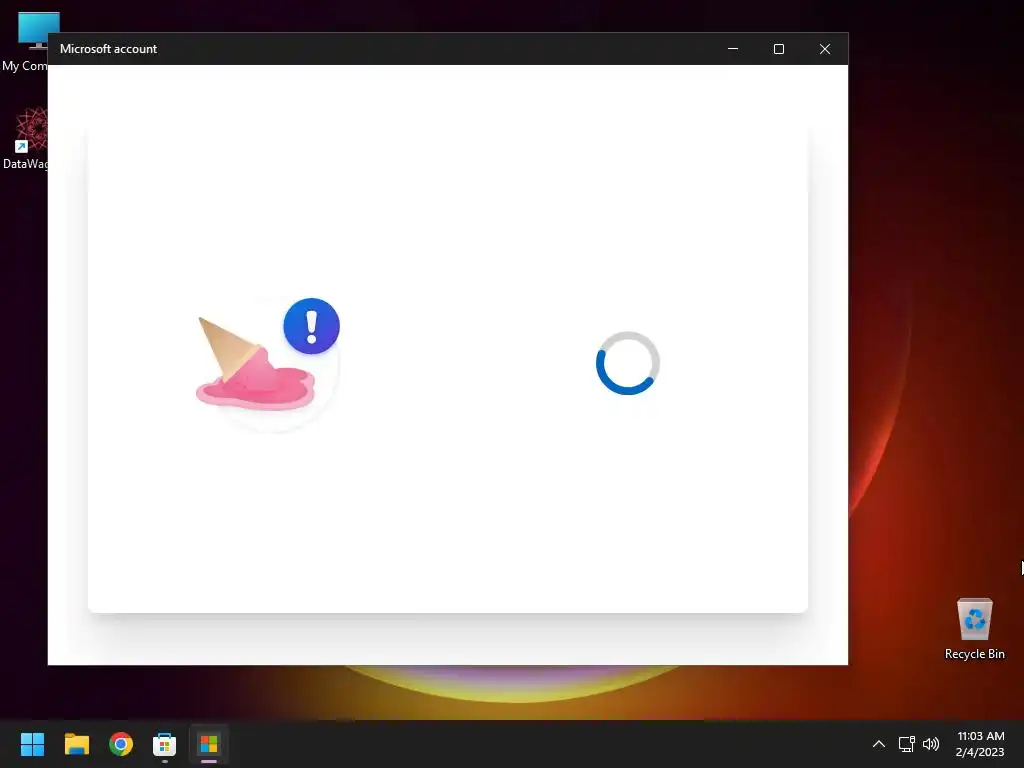This screenshot has width=1024, height=768.
Task: Close the Microsoft account window
Action: point(825,49)
